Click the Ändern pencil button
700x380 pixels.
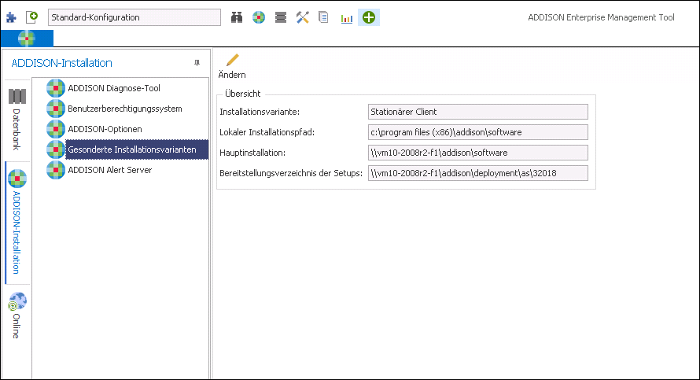[232, 66]
